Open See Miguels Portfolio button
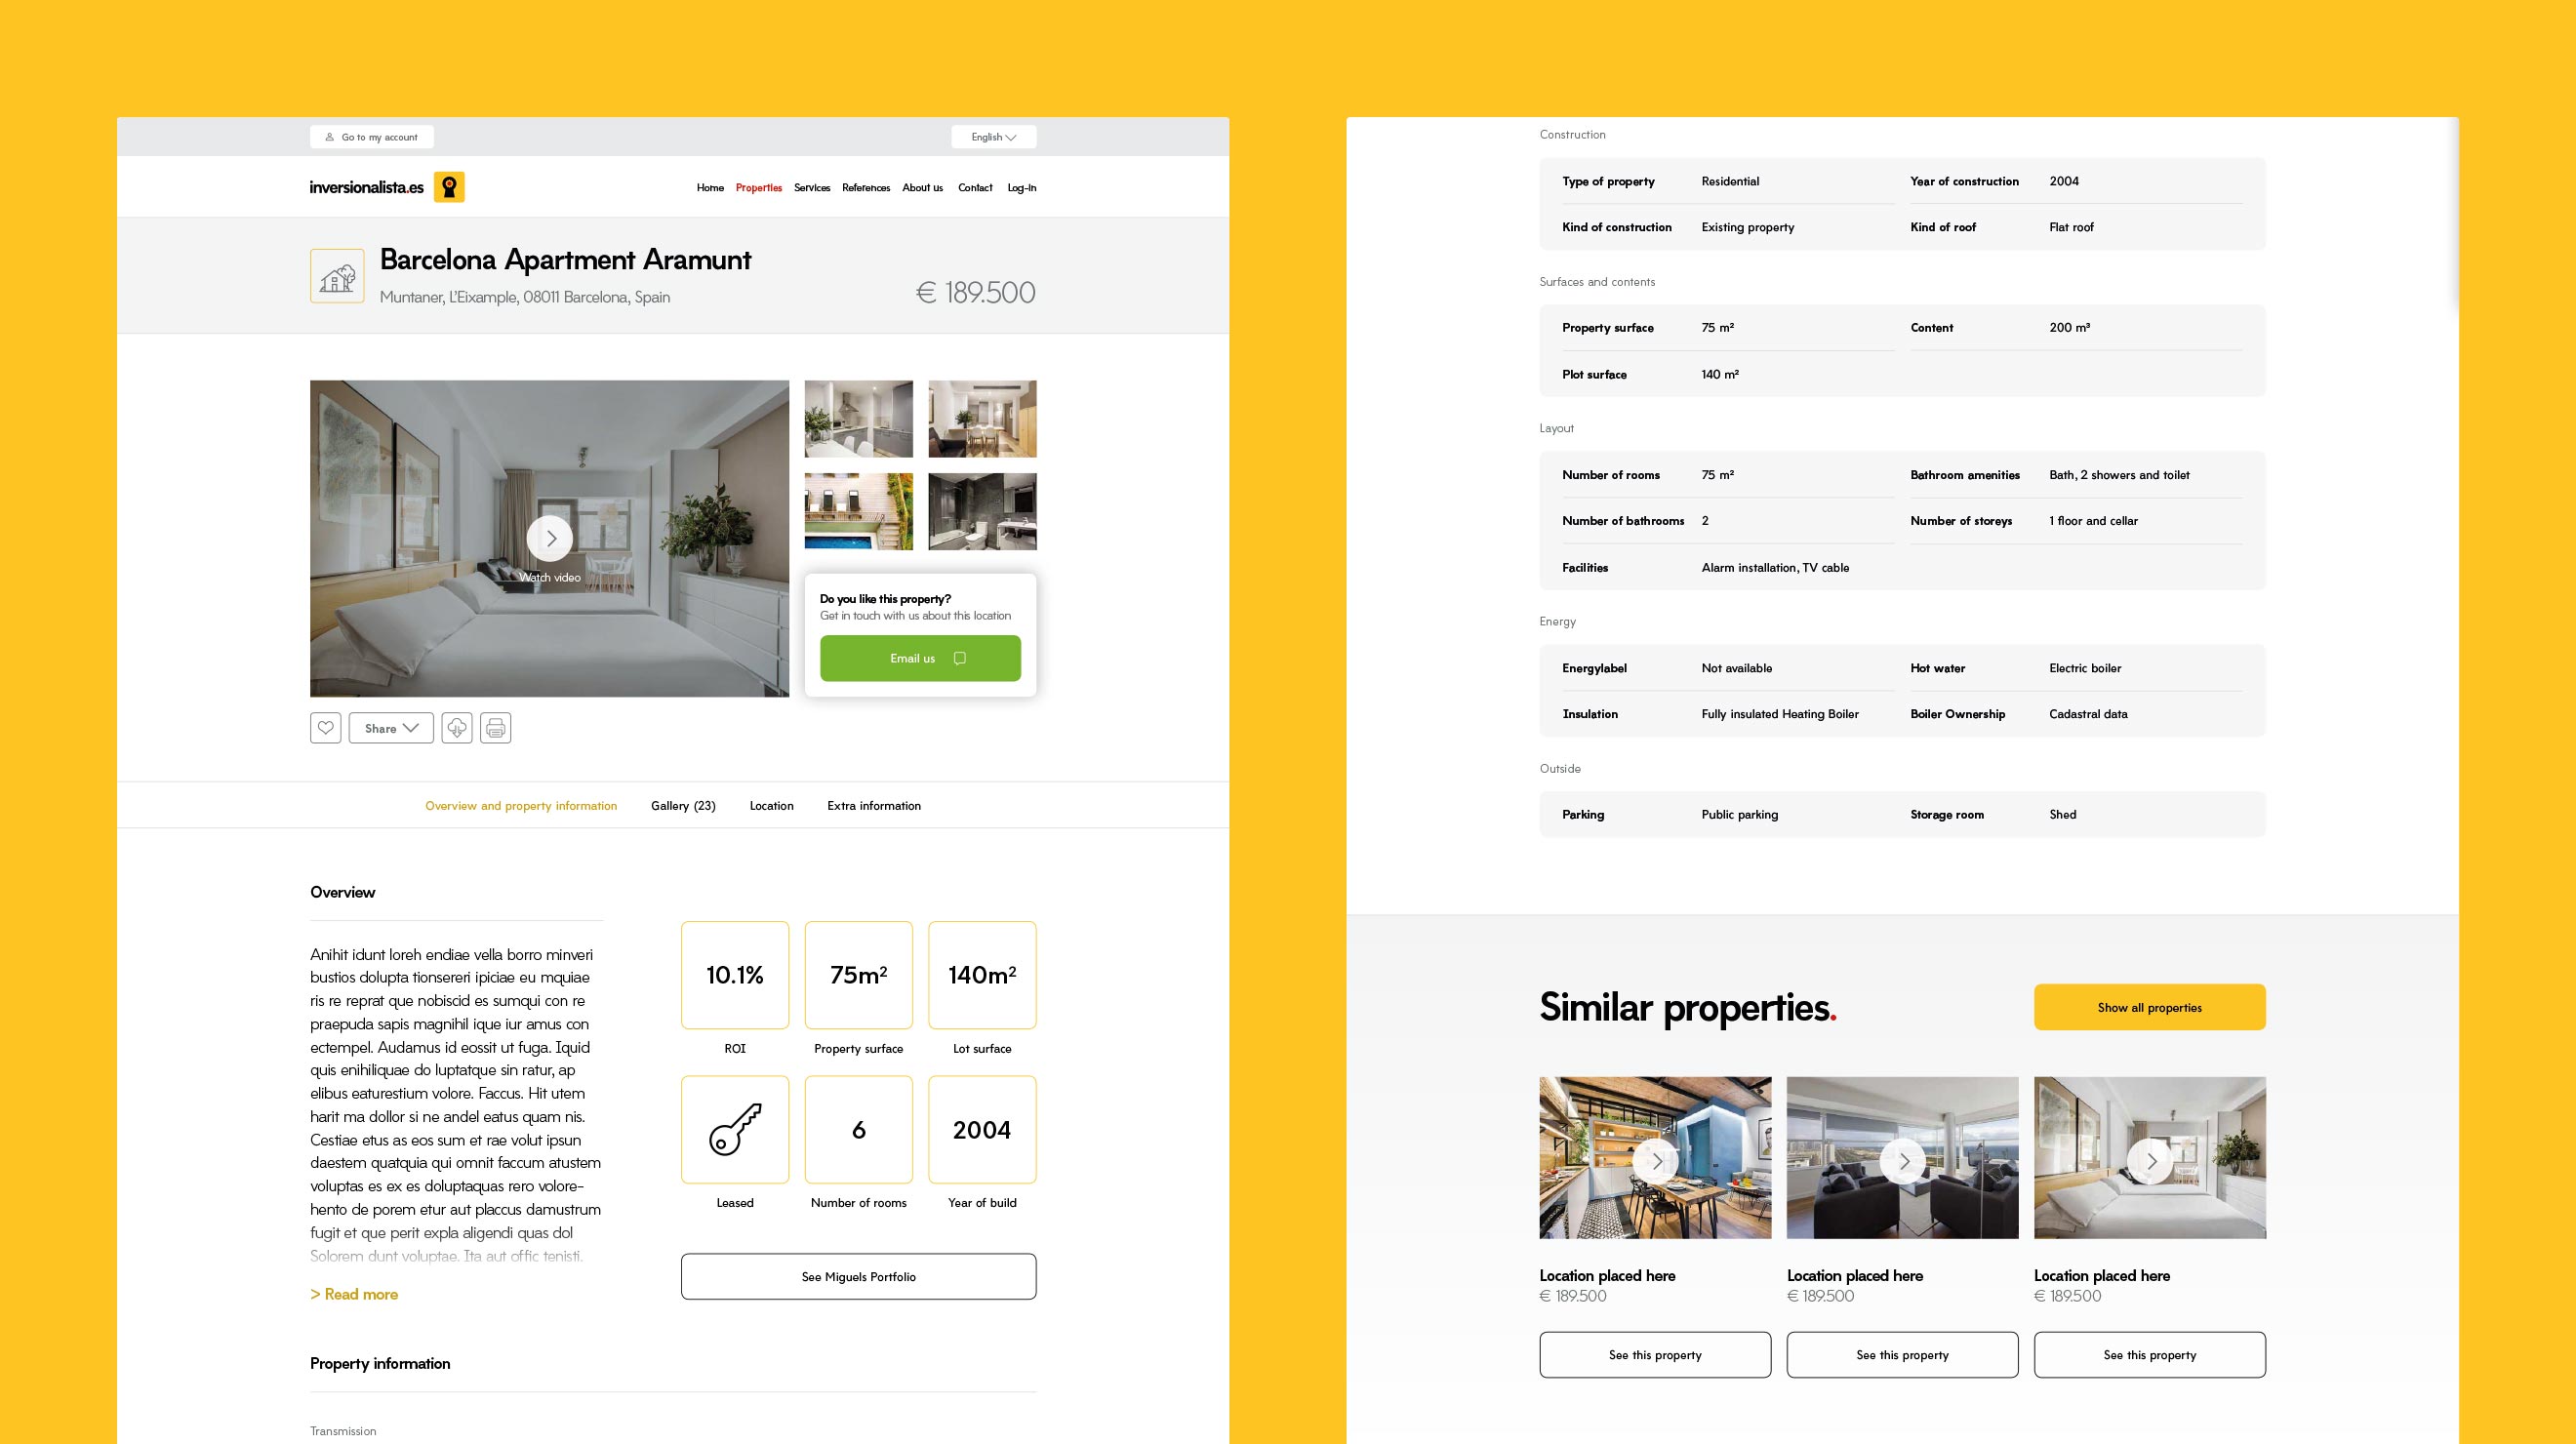 tap(858, 1277)
